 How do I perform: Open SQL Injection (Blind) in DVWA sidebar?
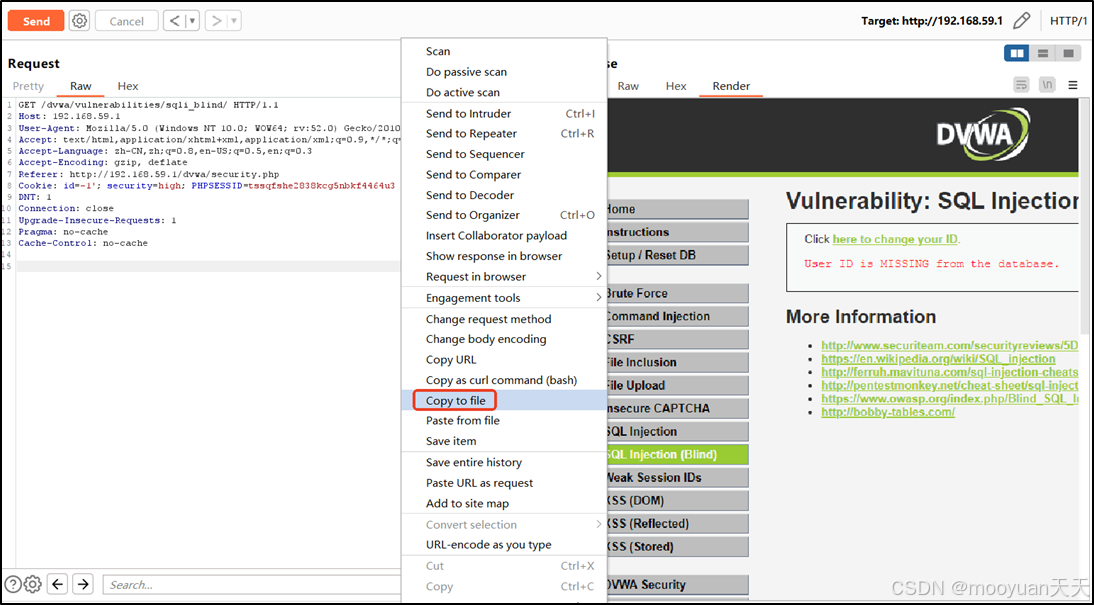677,454
